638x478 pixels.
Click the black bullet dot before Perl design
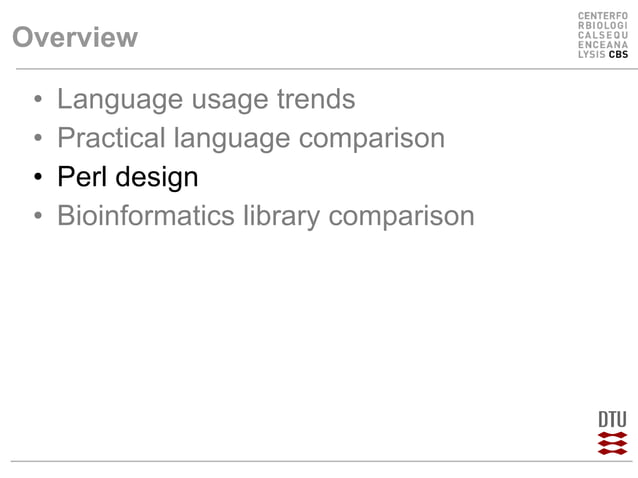pos(38,177)
